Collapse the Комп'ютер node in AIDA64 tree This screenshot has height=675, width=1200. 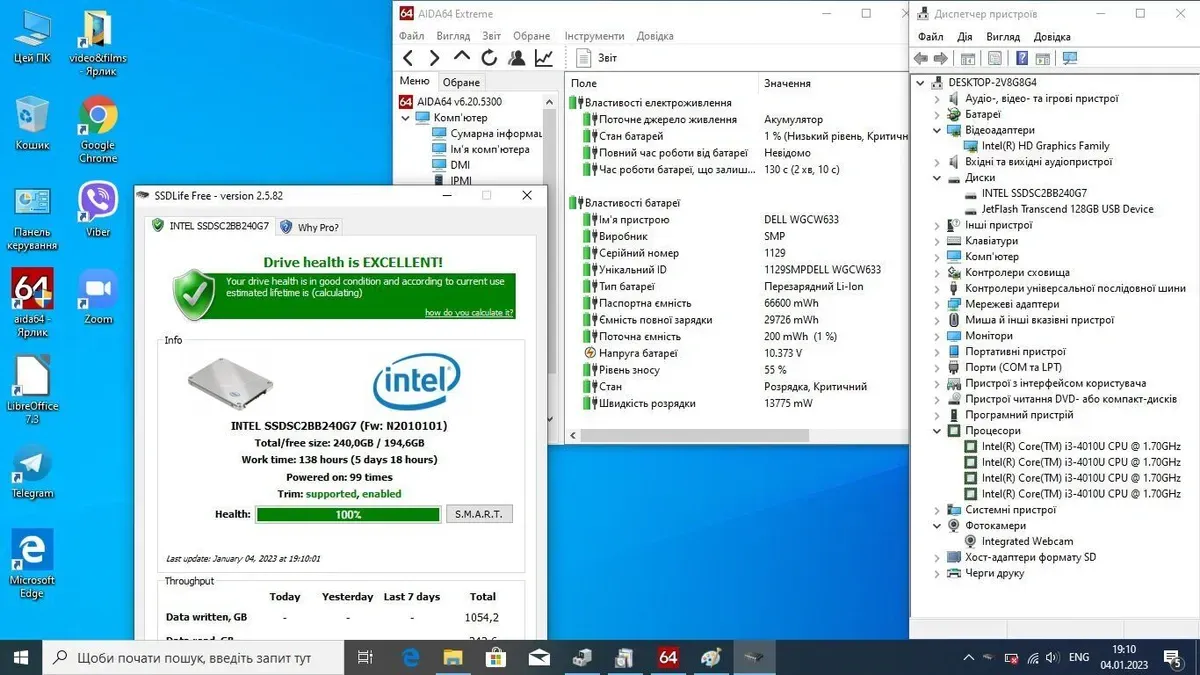pyautogui.click(x=406, y=118)
